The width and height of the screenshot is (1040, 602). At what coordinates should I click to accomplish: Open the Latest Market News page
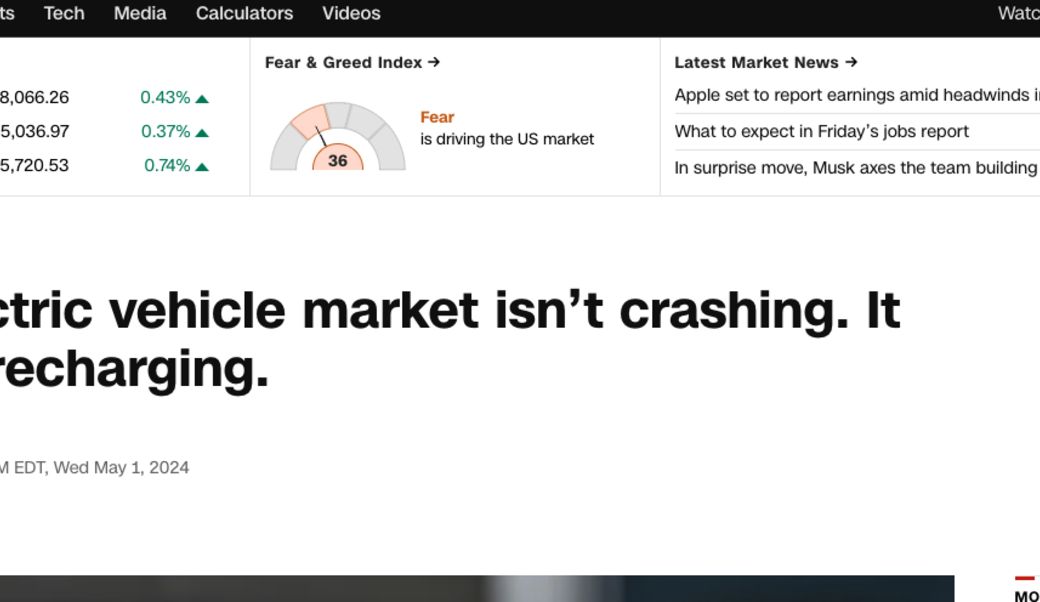point(756,62)
